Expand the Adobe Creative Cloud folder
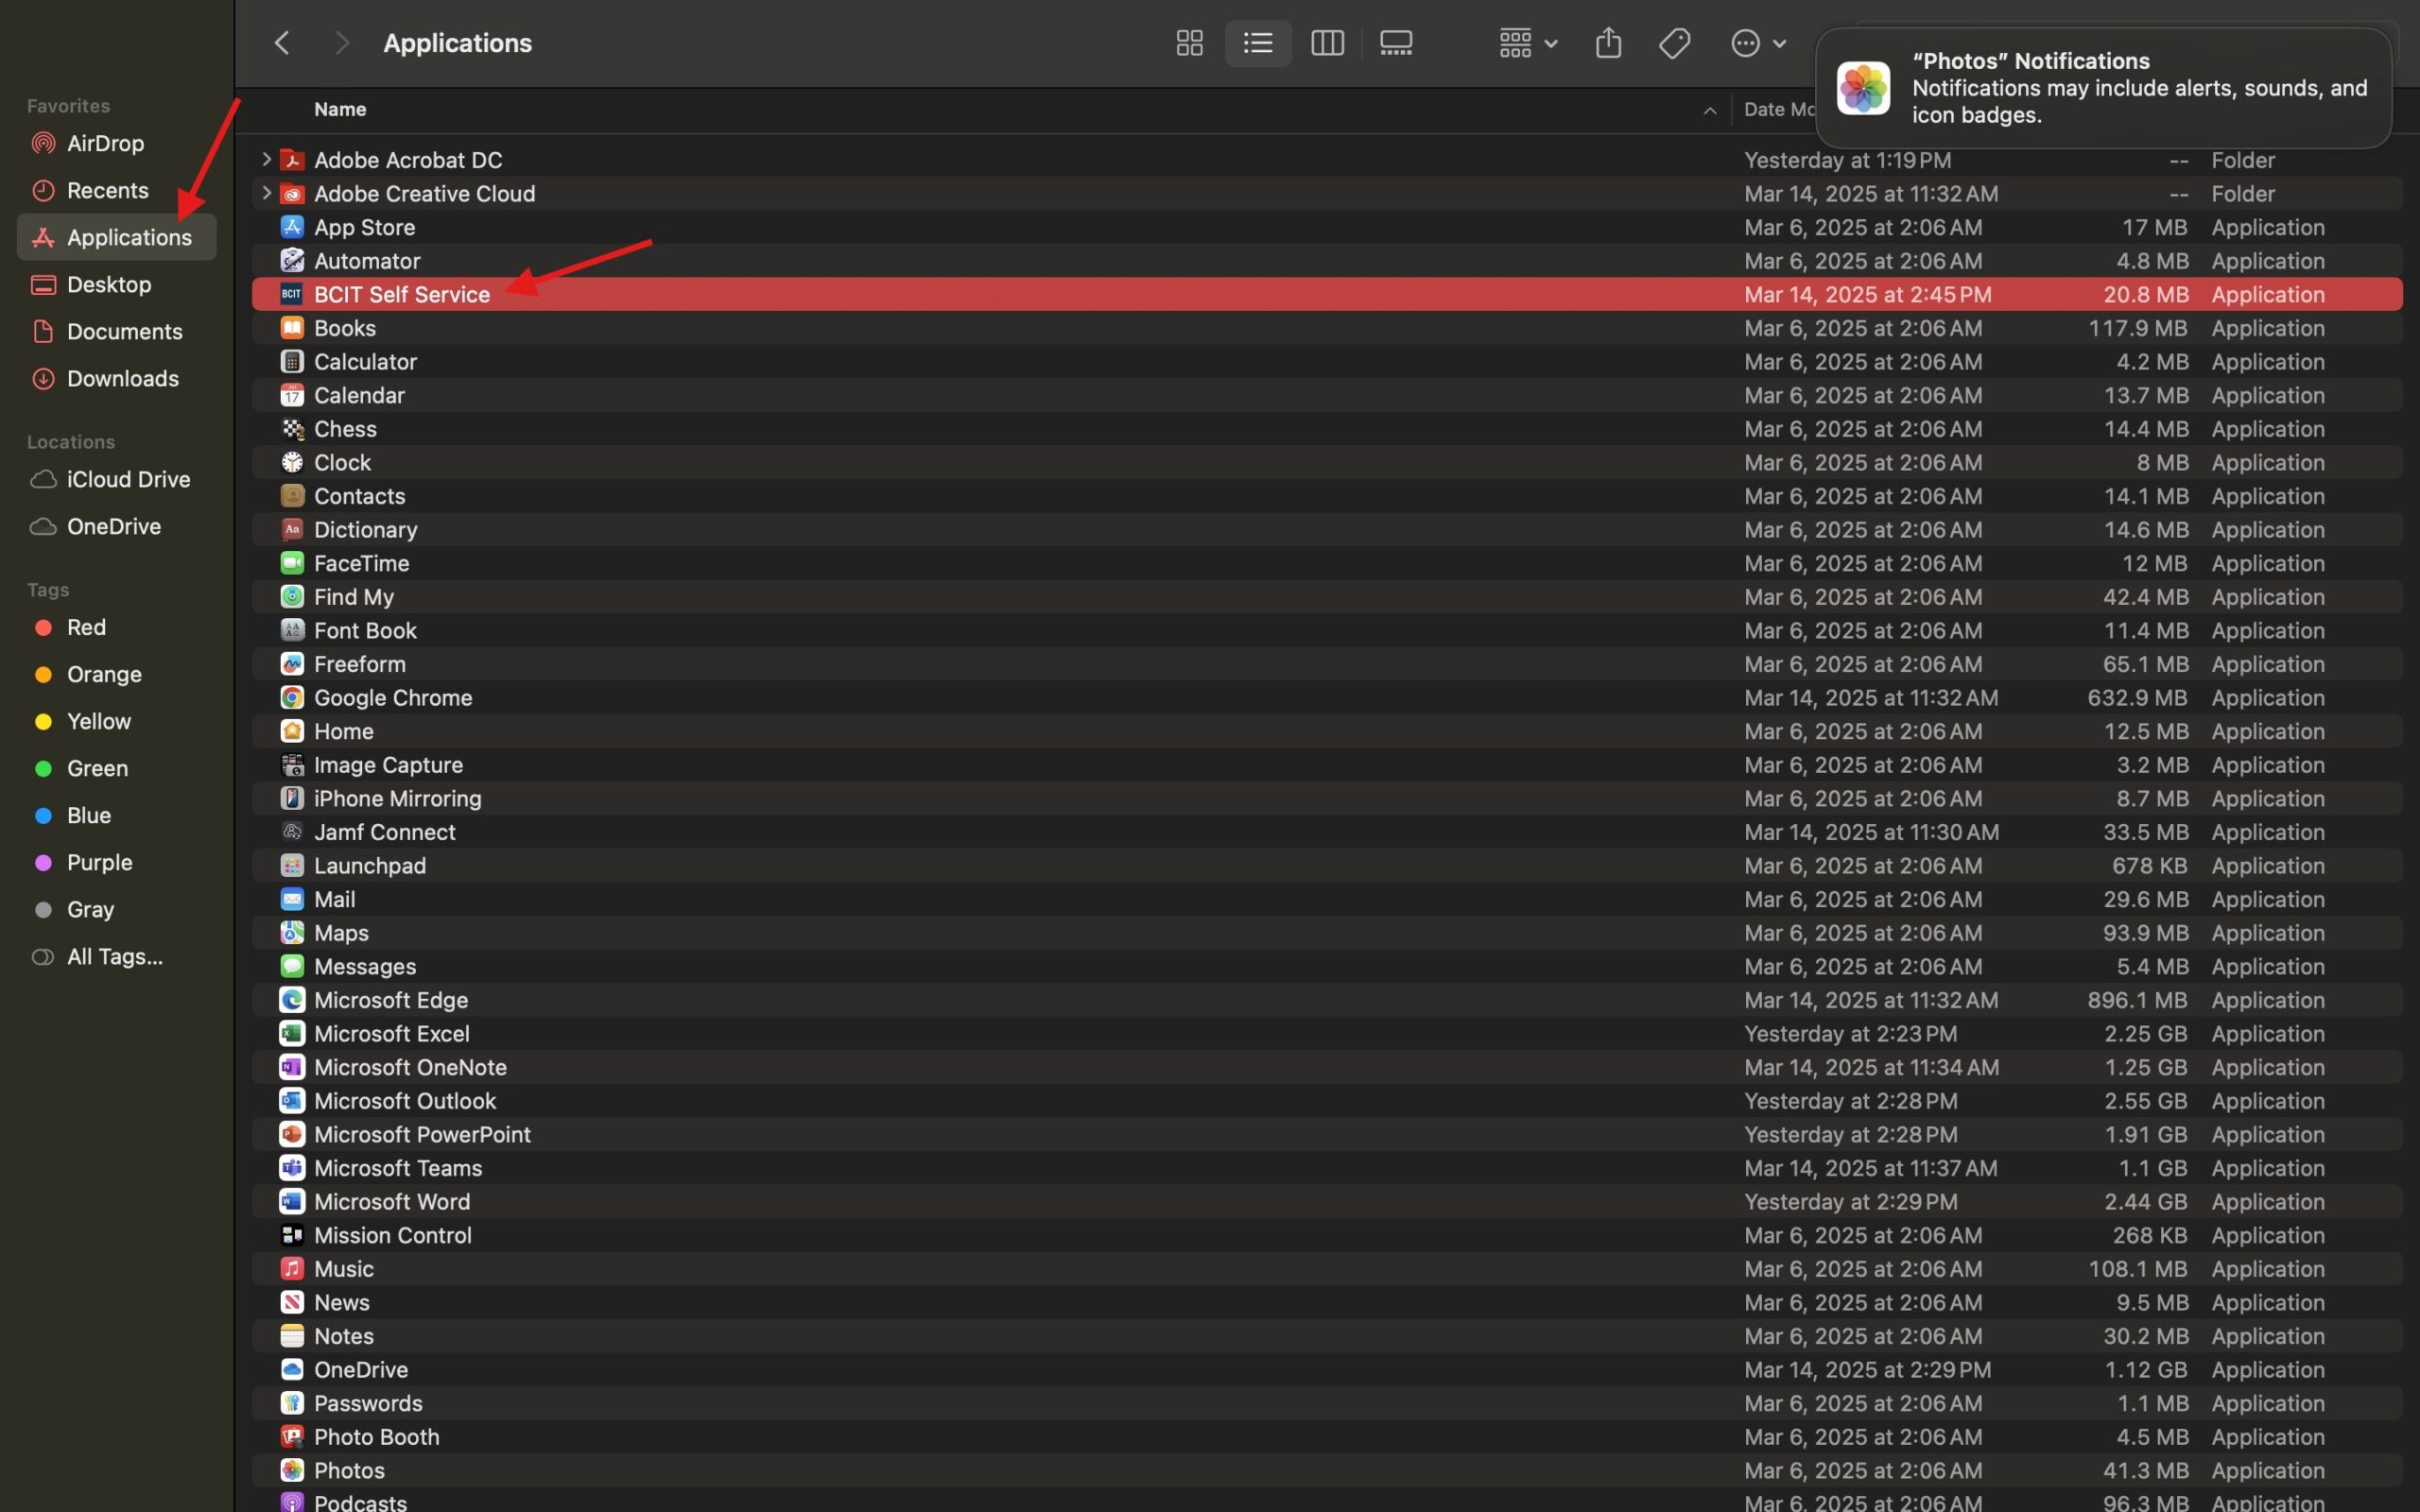The height and width of the screenshot is (1512, 2420). coord(266,193)
